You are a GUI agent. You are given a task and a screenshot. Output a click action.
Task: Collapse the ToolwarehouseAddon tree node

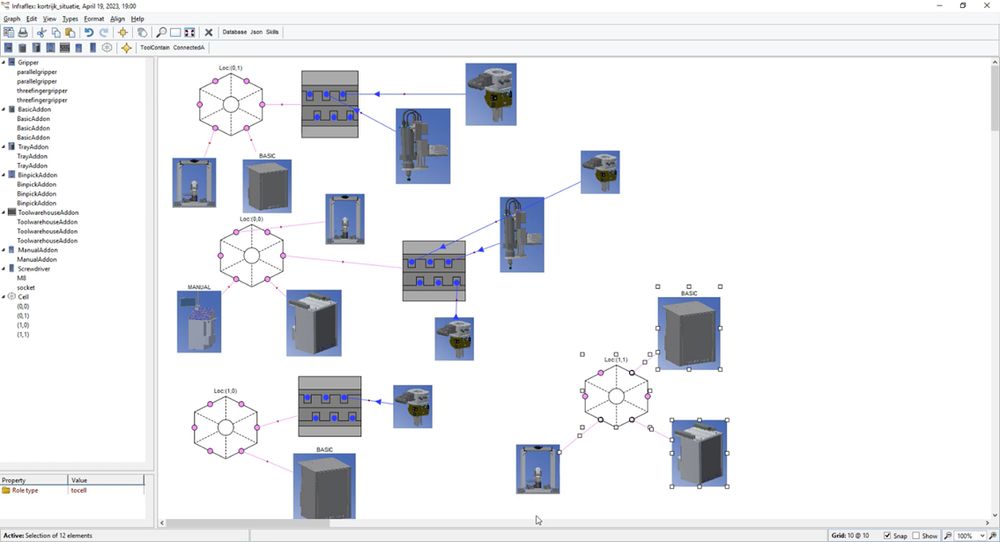3,212
